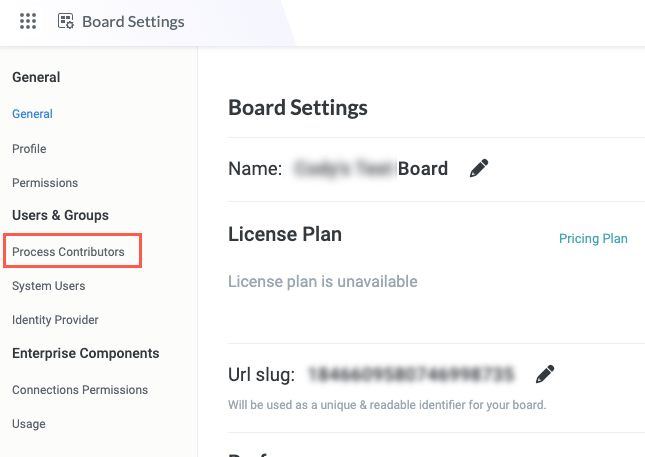Edit the board name with pencil icon
The width and height of the screenshot is (645, 457).
coord(479,168)
